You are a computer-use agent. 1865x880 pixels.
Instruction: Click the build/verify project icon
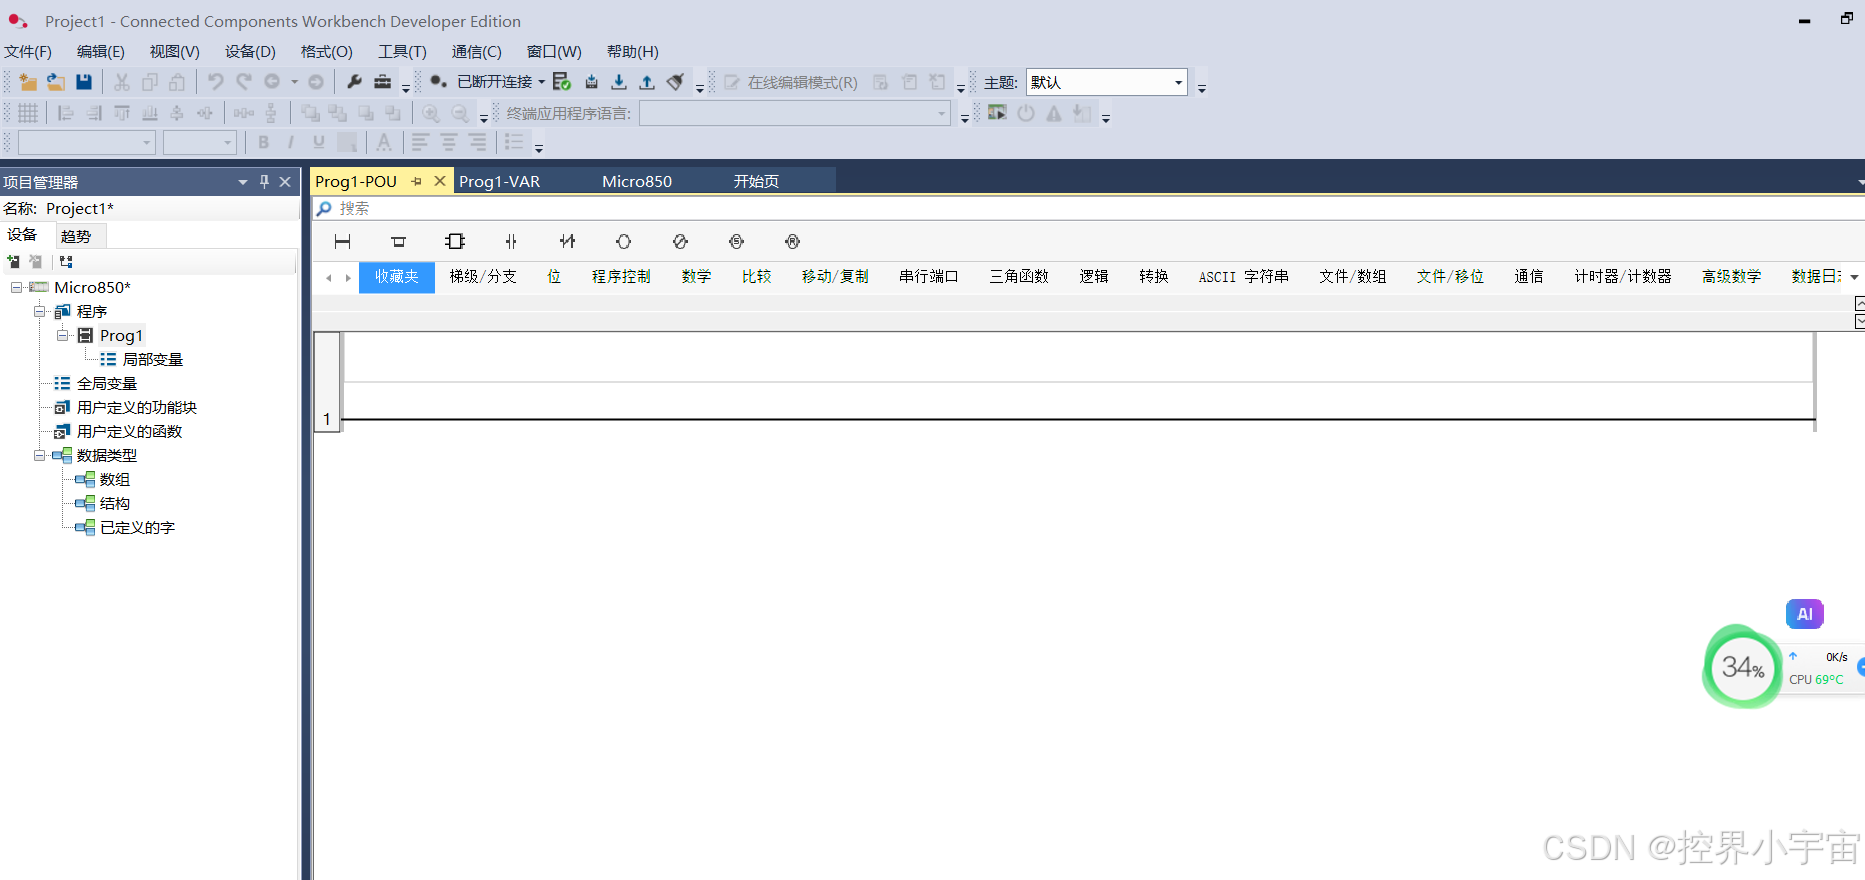[x=562, y=82]
